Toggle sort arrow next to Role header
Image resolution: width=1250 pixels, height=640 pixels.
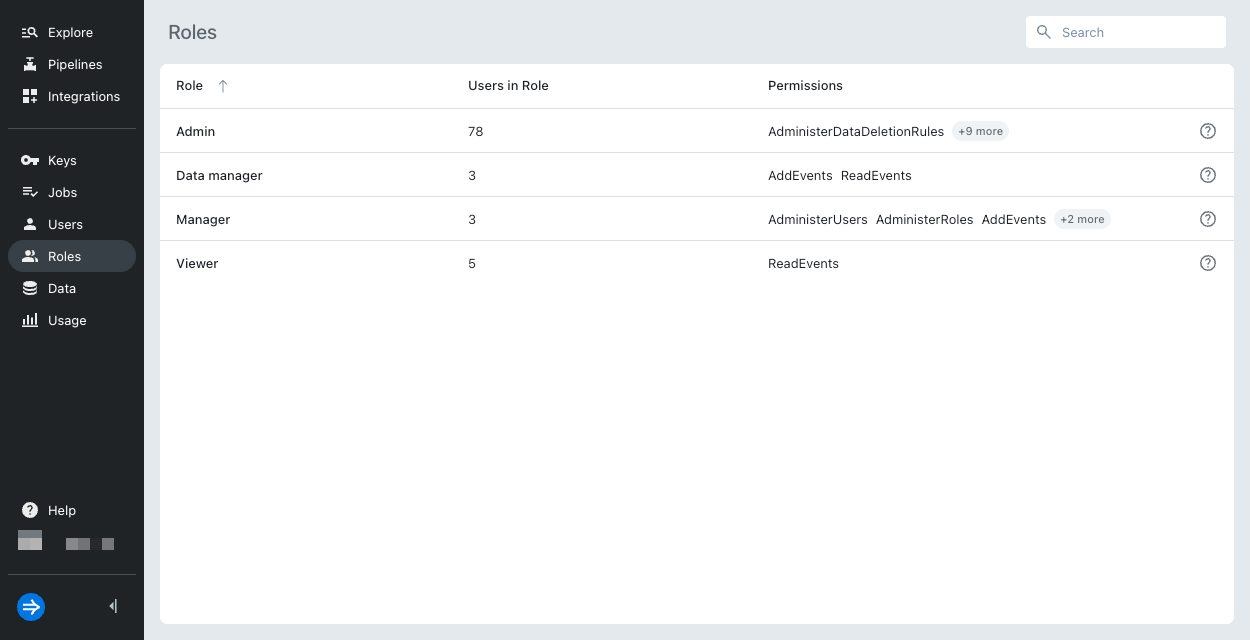coord(223,86)
